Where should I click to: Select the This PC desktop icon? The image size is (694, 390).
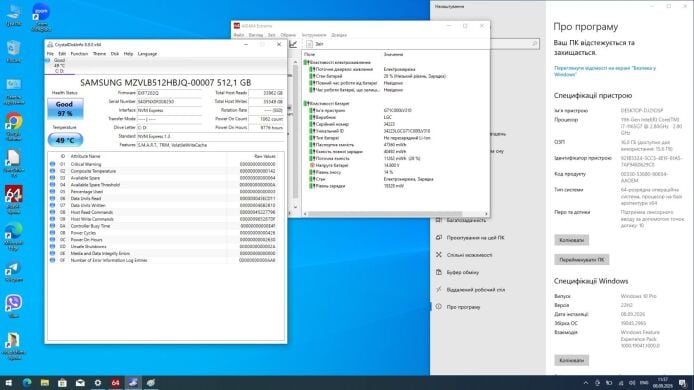[x=14, y=16]
